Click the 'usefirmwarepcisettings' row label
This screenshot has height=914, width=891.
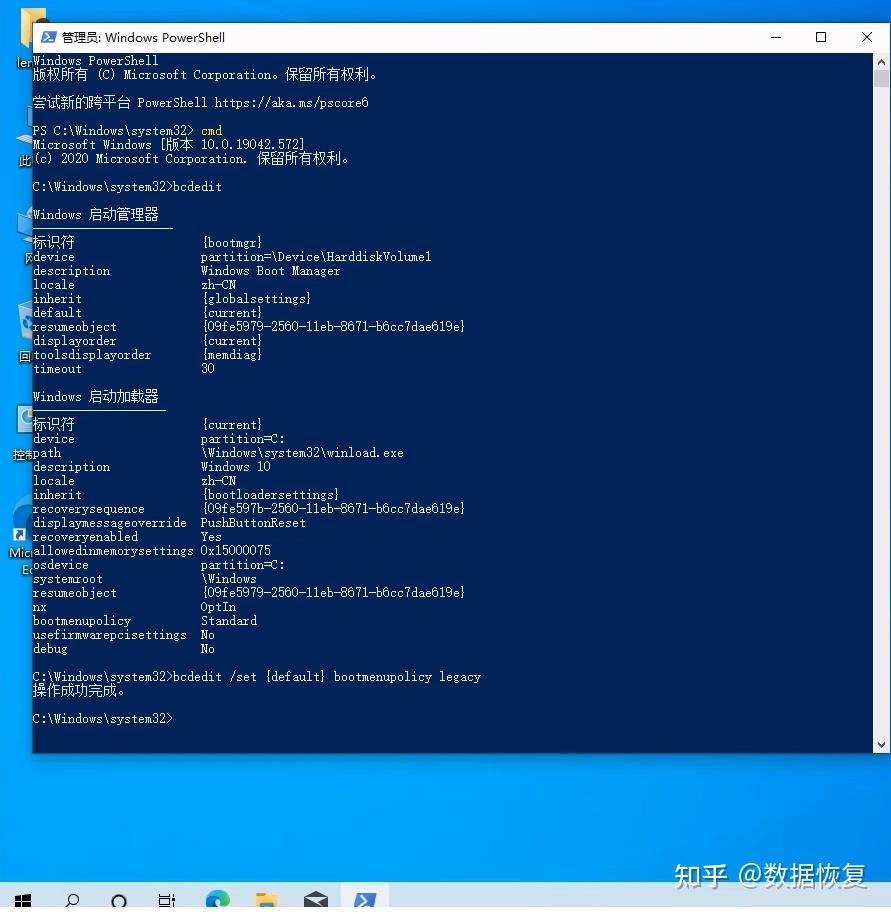[110, 635]
